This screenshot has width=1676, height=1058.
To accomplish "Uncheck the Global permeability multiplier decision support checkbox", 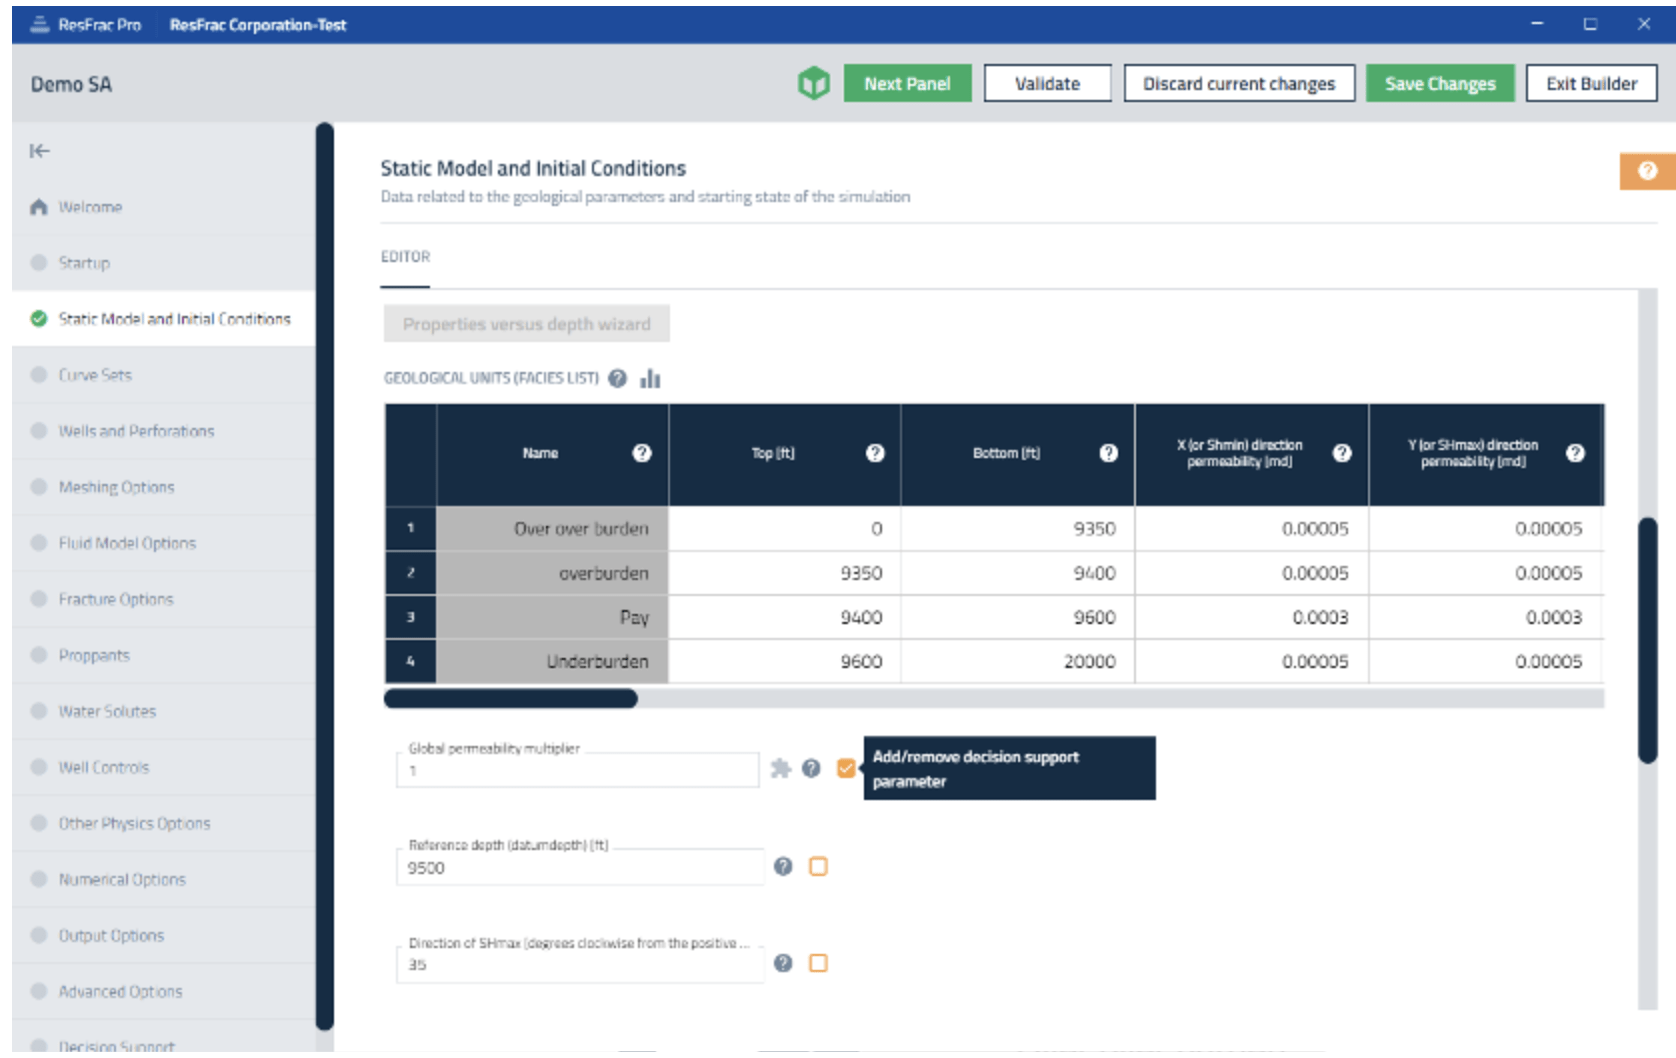I will (846, 768).
